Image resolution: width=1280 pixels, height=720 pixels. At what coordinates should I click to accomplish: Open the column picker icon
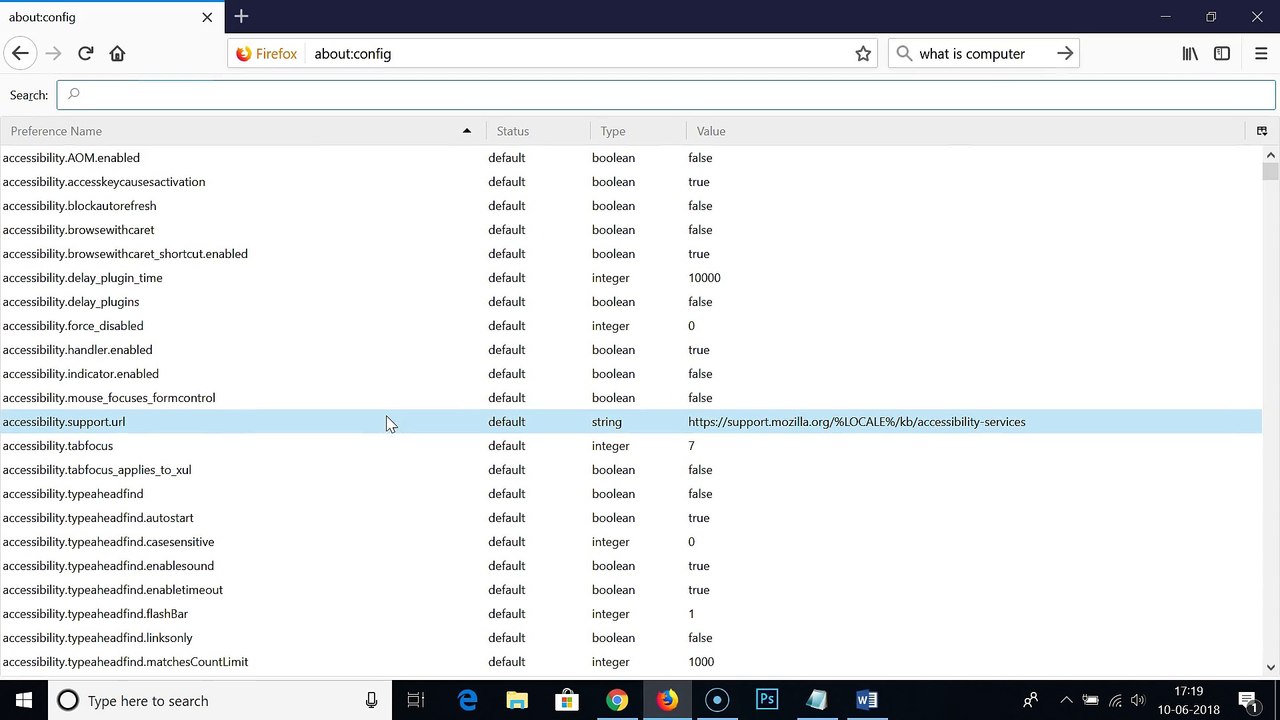click(1262, 131)
